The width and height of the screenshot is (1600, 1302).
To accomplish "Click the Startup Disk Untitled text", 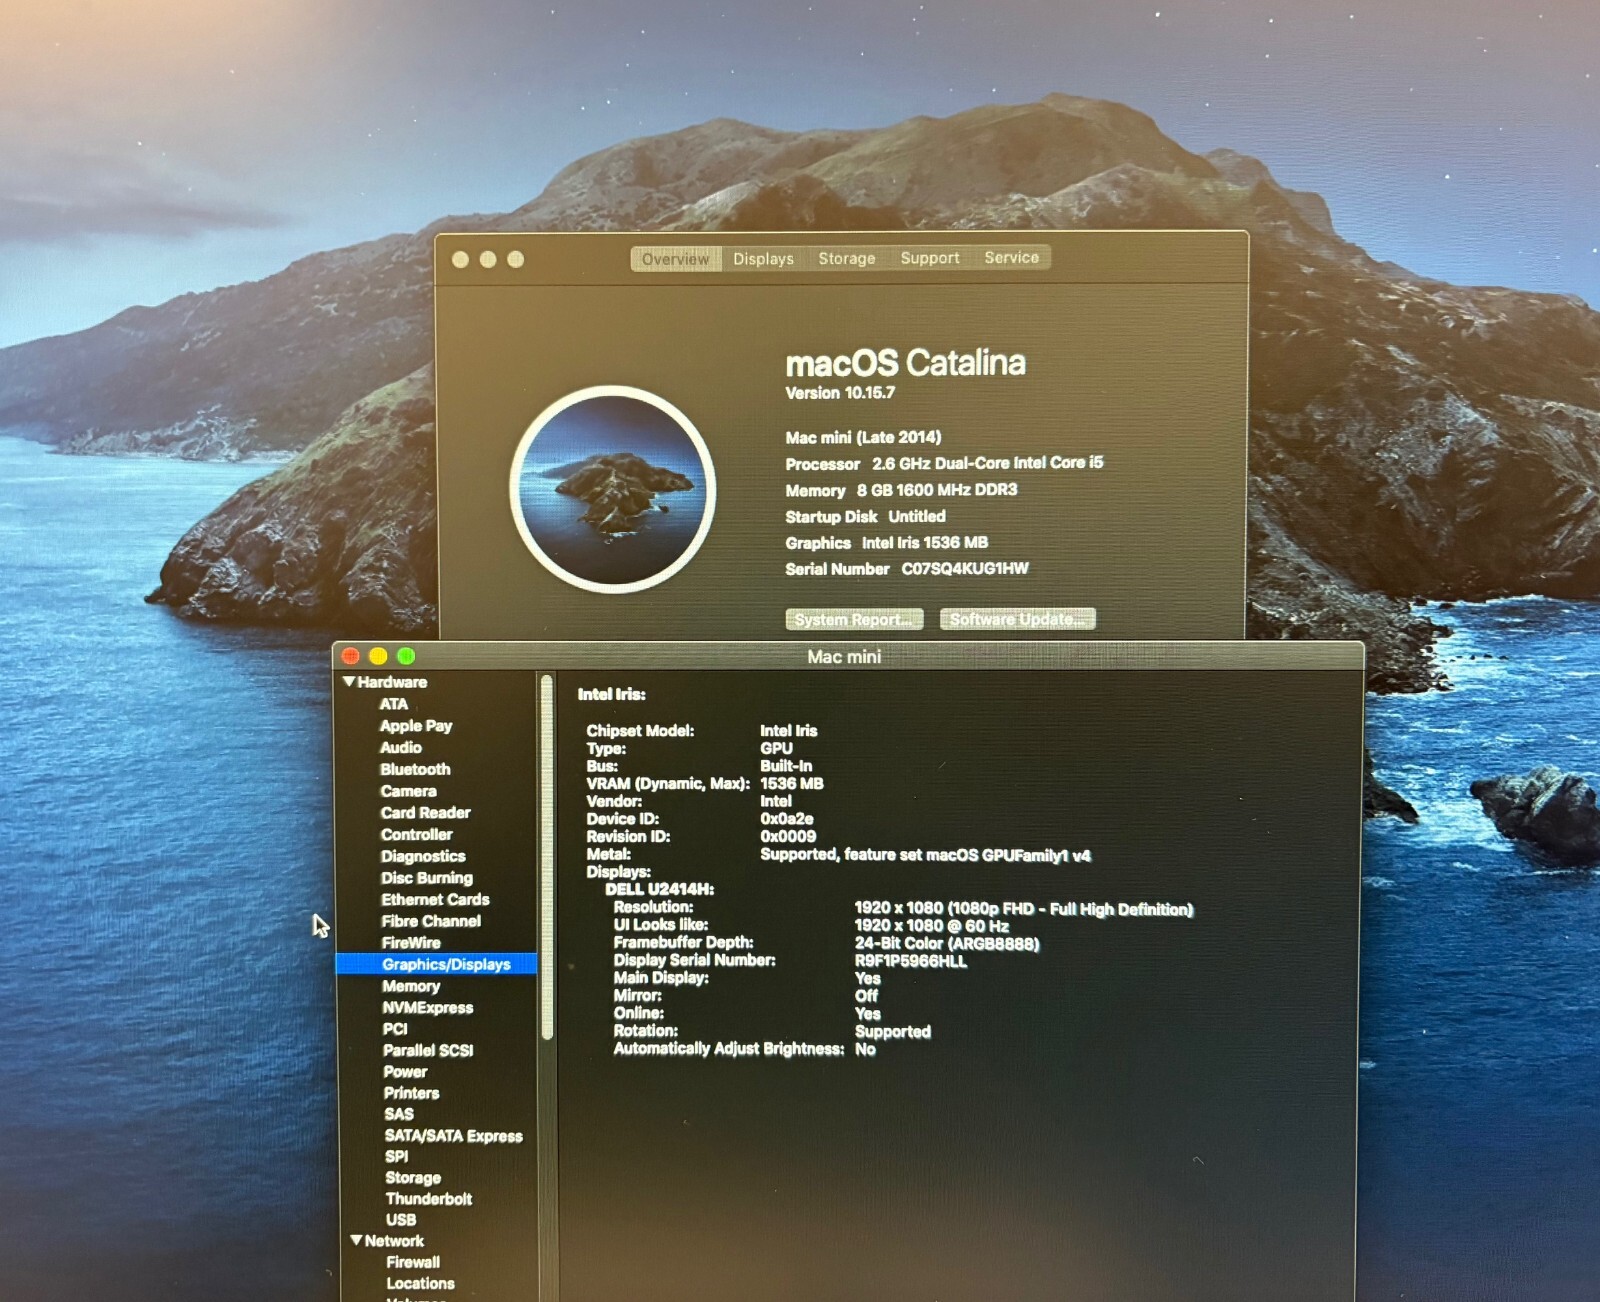I will [865, 516].
